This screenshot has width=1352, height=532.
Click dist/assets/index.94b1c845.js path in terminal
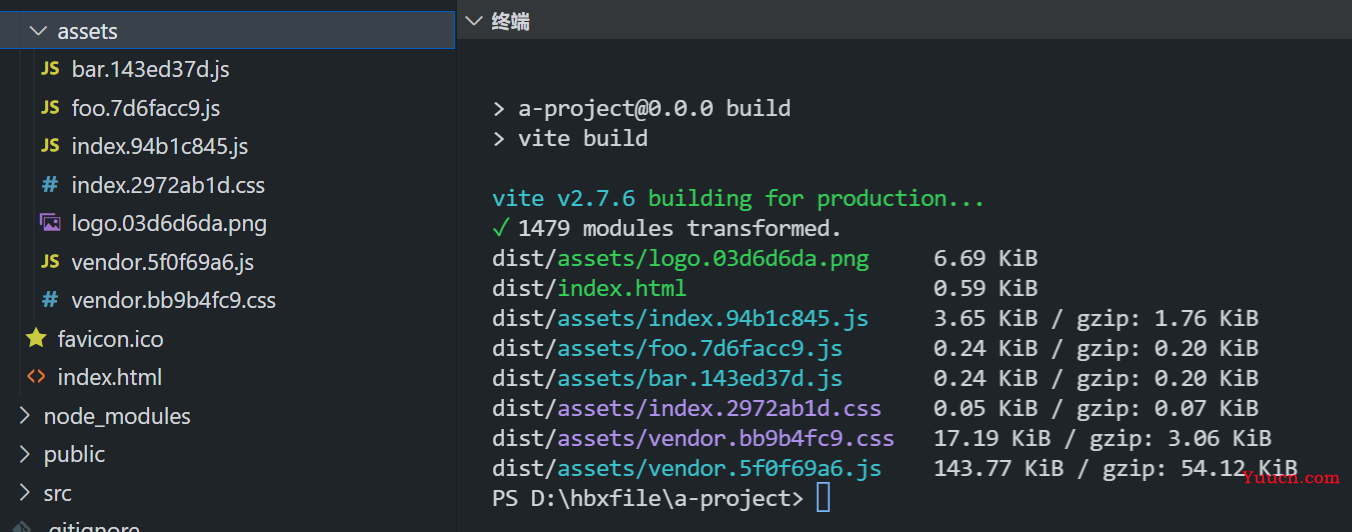coord(680,318)
